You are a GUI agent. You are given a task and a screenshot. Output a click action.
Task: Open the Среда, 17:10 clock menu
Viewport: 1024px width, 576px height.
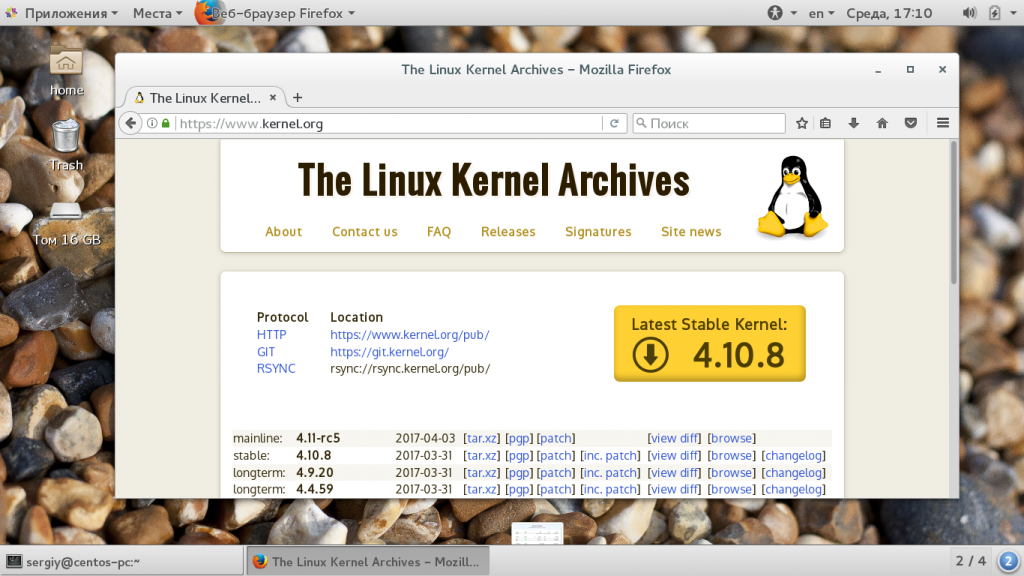point(889,13)
